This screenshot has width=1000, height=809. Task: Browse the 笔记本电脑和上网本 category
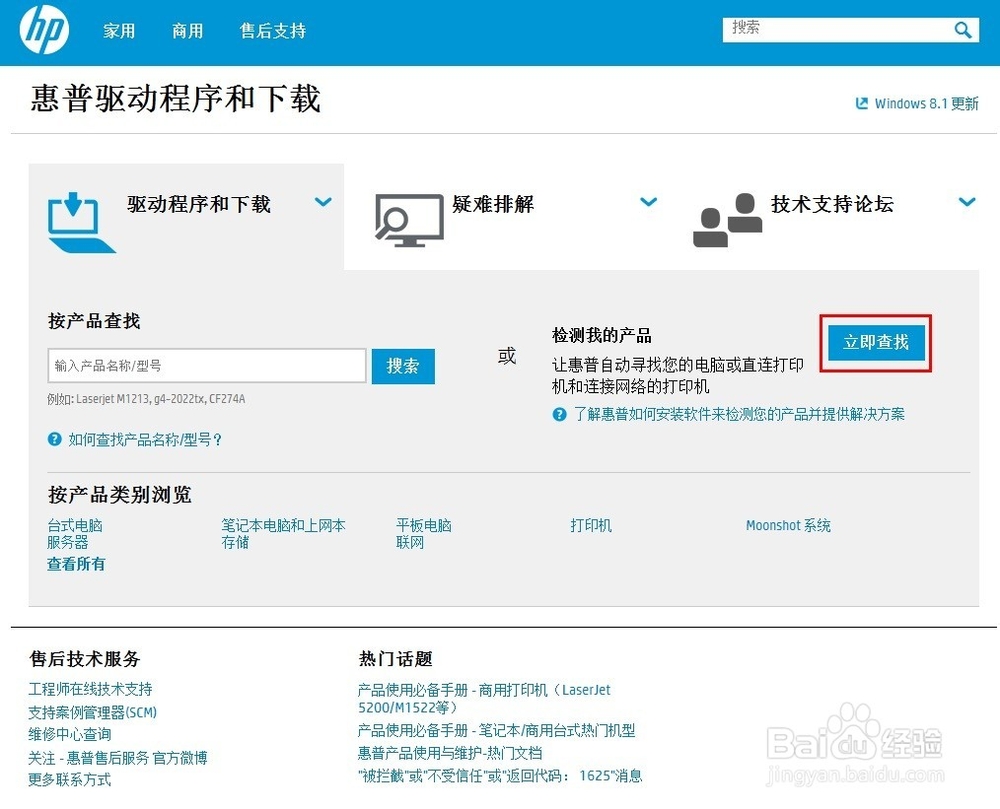point(283,525)
